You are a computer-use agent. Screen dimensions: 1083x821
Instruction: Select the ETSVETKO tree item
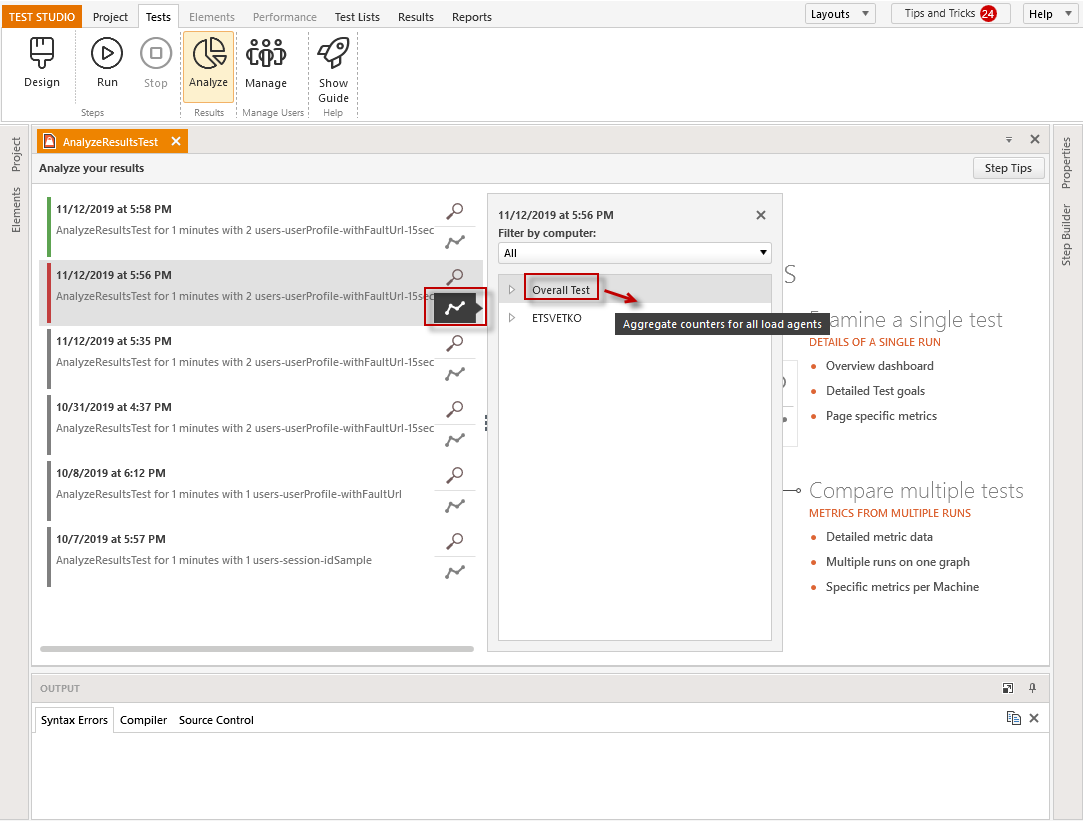click(x=557, y=318)
